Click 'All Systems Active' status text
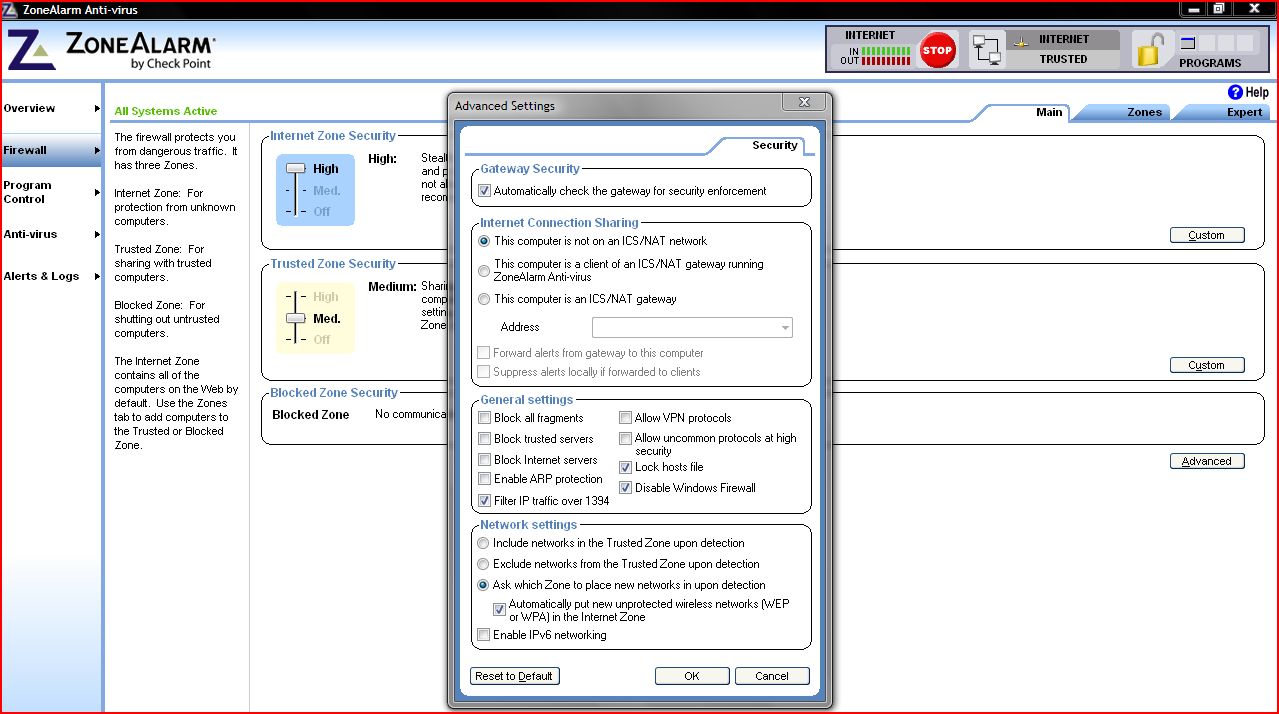1279x714 pixels. coord(165,111)
